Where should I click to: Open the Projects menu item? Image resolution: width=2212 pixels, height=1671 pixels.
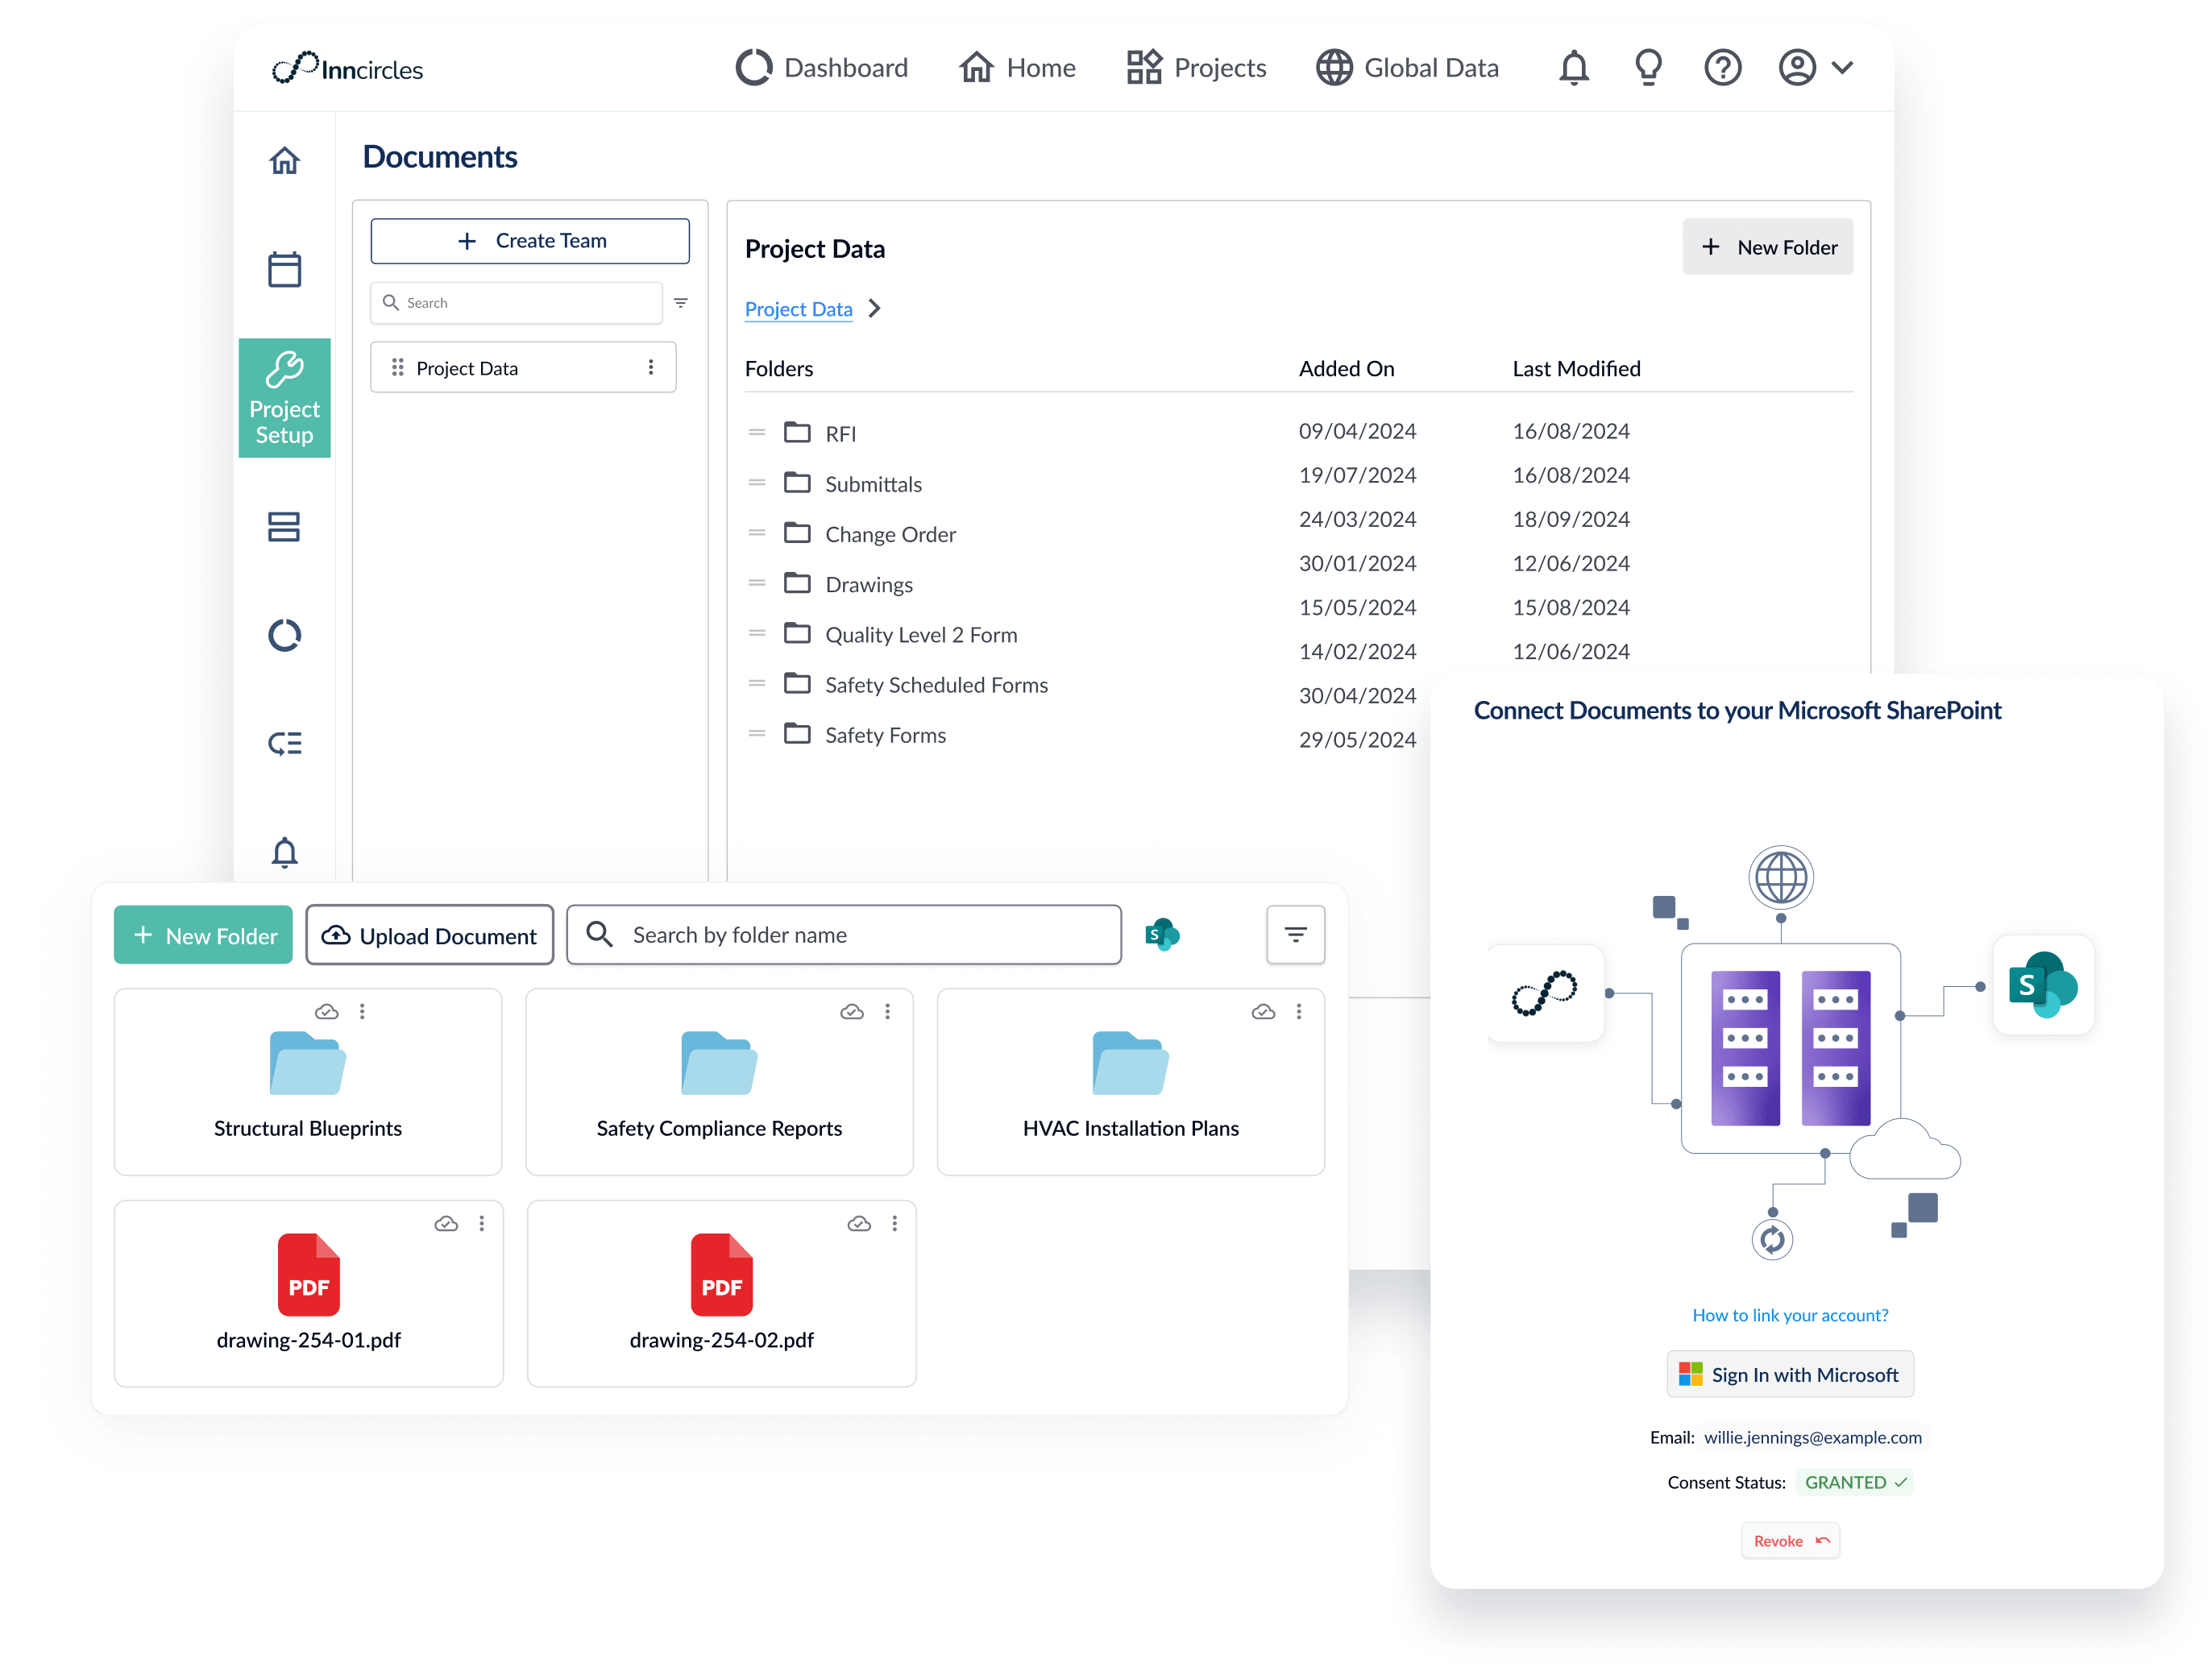(1196, 68)
